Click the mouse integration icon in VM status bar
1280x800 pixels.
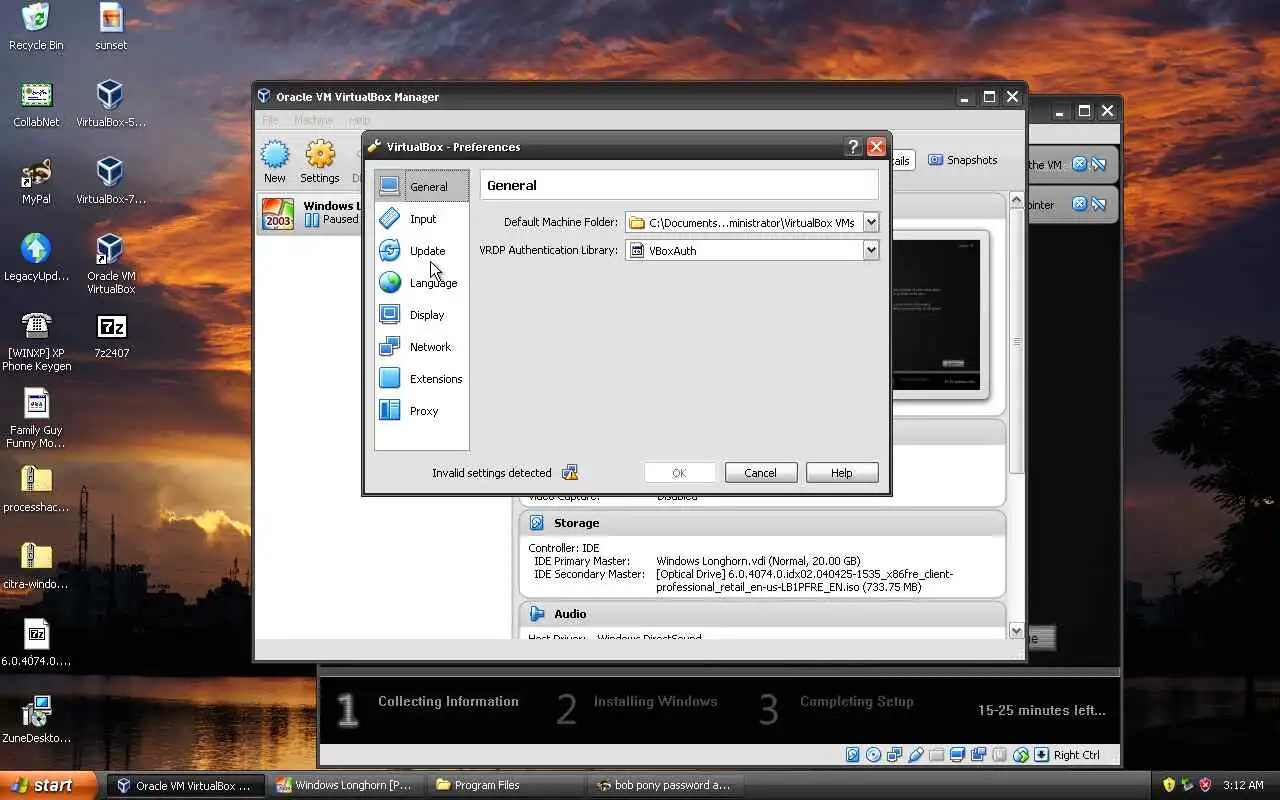1021,755
